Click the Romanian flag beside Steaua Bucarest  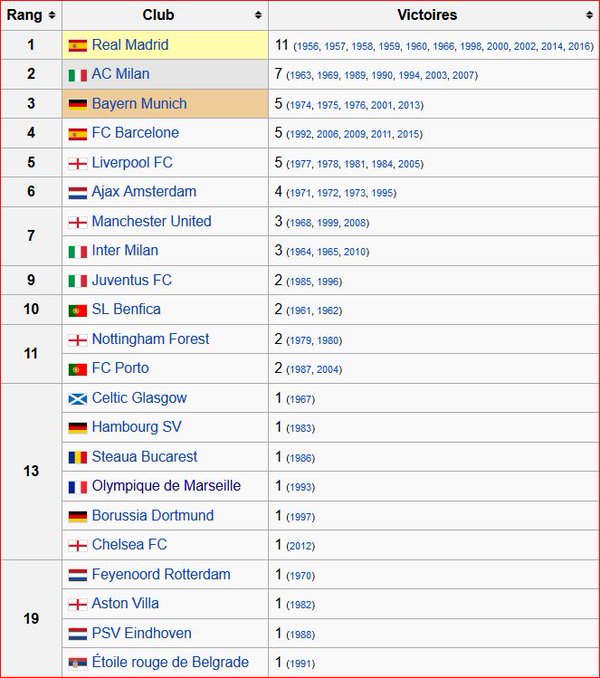[78, 457]
